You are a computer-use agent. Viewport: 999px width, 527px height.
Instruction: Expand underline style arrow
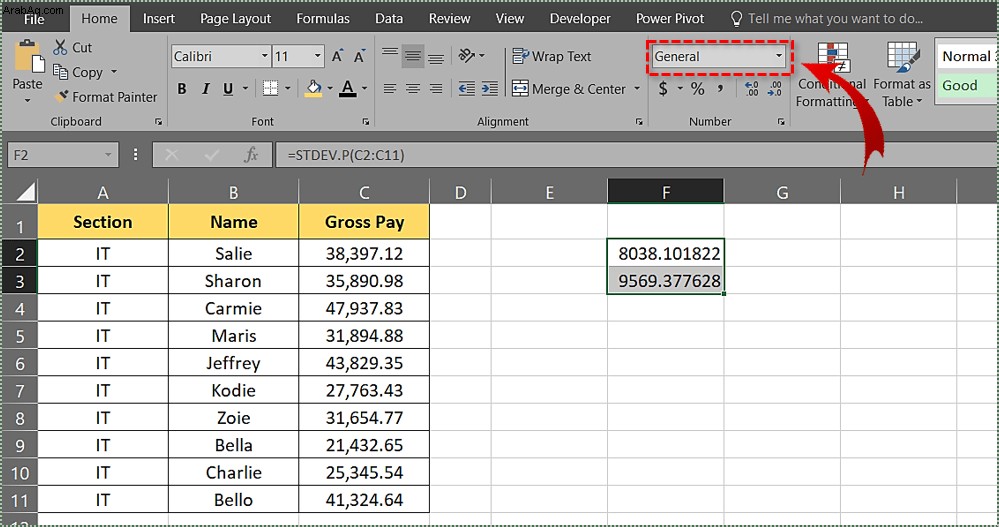tap(245, 89)
